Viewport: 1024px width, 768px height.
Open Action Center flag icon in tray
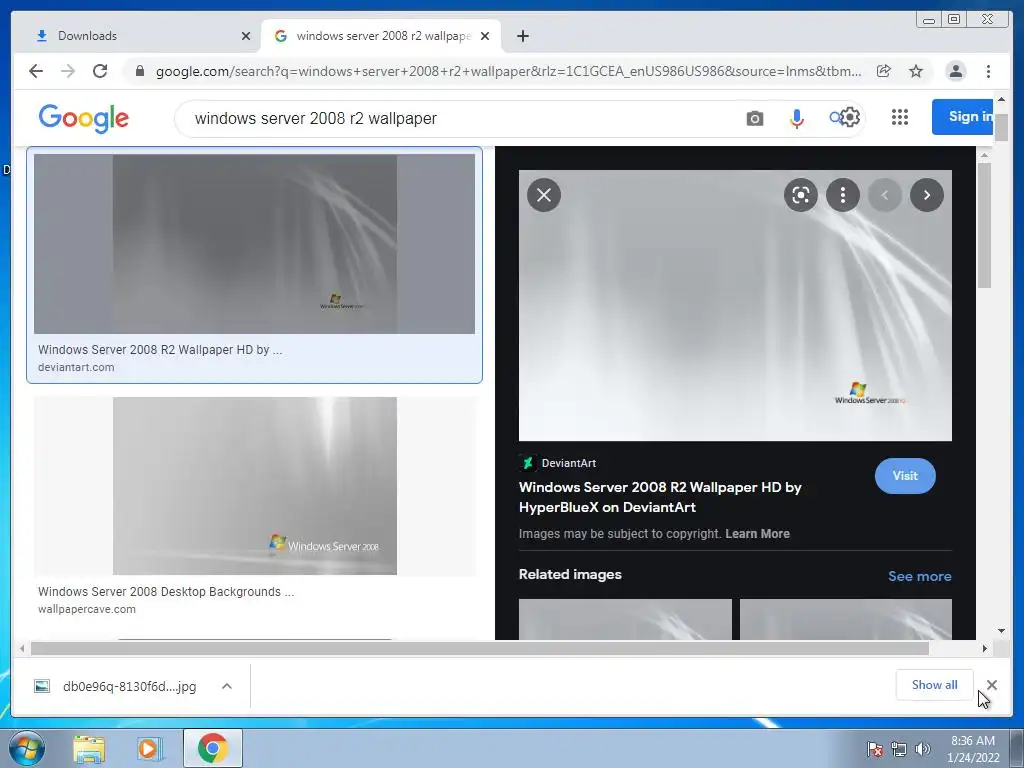pos(875,749)
